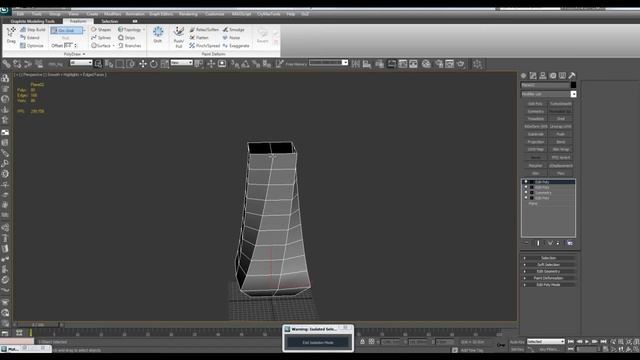The width and height of the screenshot is (640, 360).
Task: Toggle Pin Stack button
Action: pyautogui.click(x=527, y=243)
